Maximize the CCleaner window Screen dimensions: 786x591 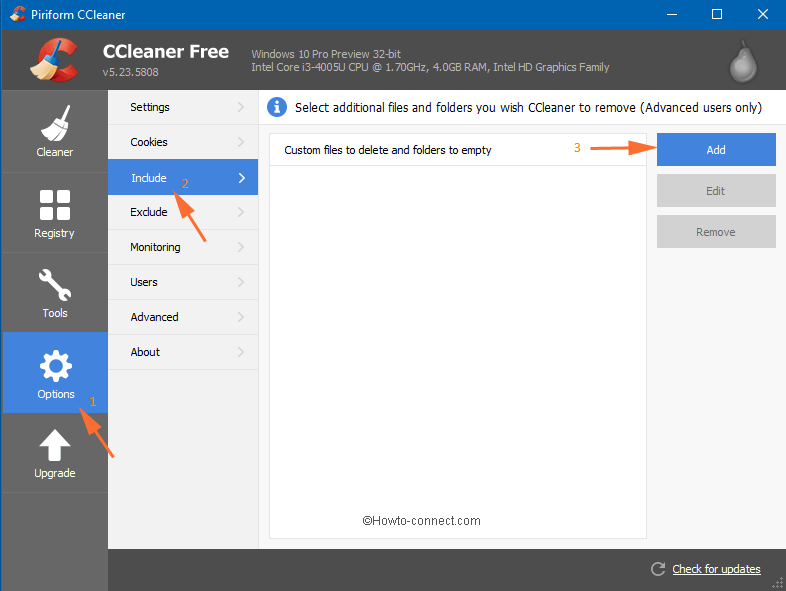coord(717,14)
